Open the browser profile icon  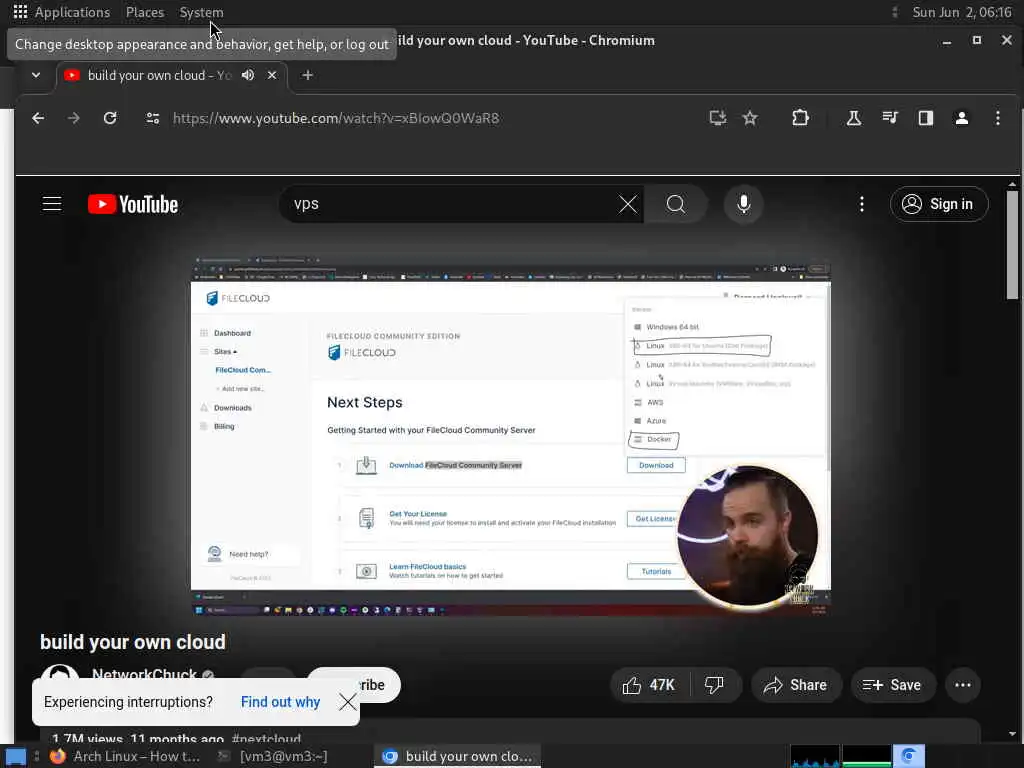pos(961,118)
